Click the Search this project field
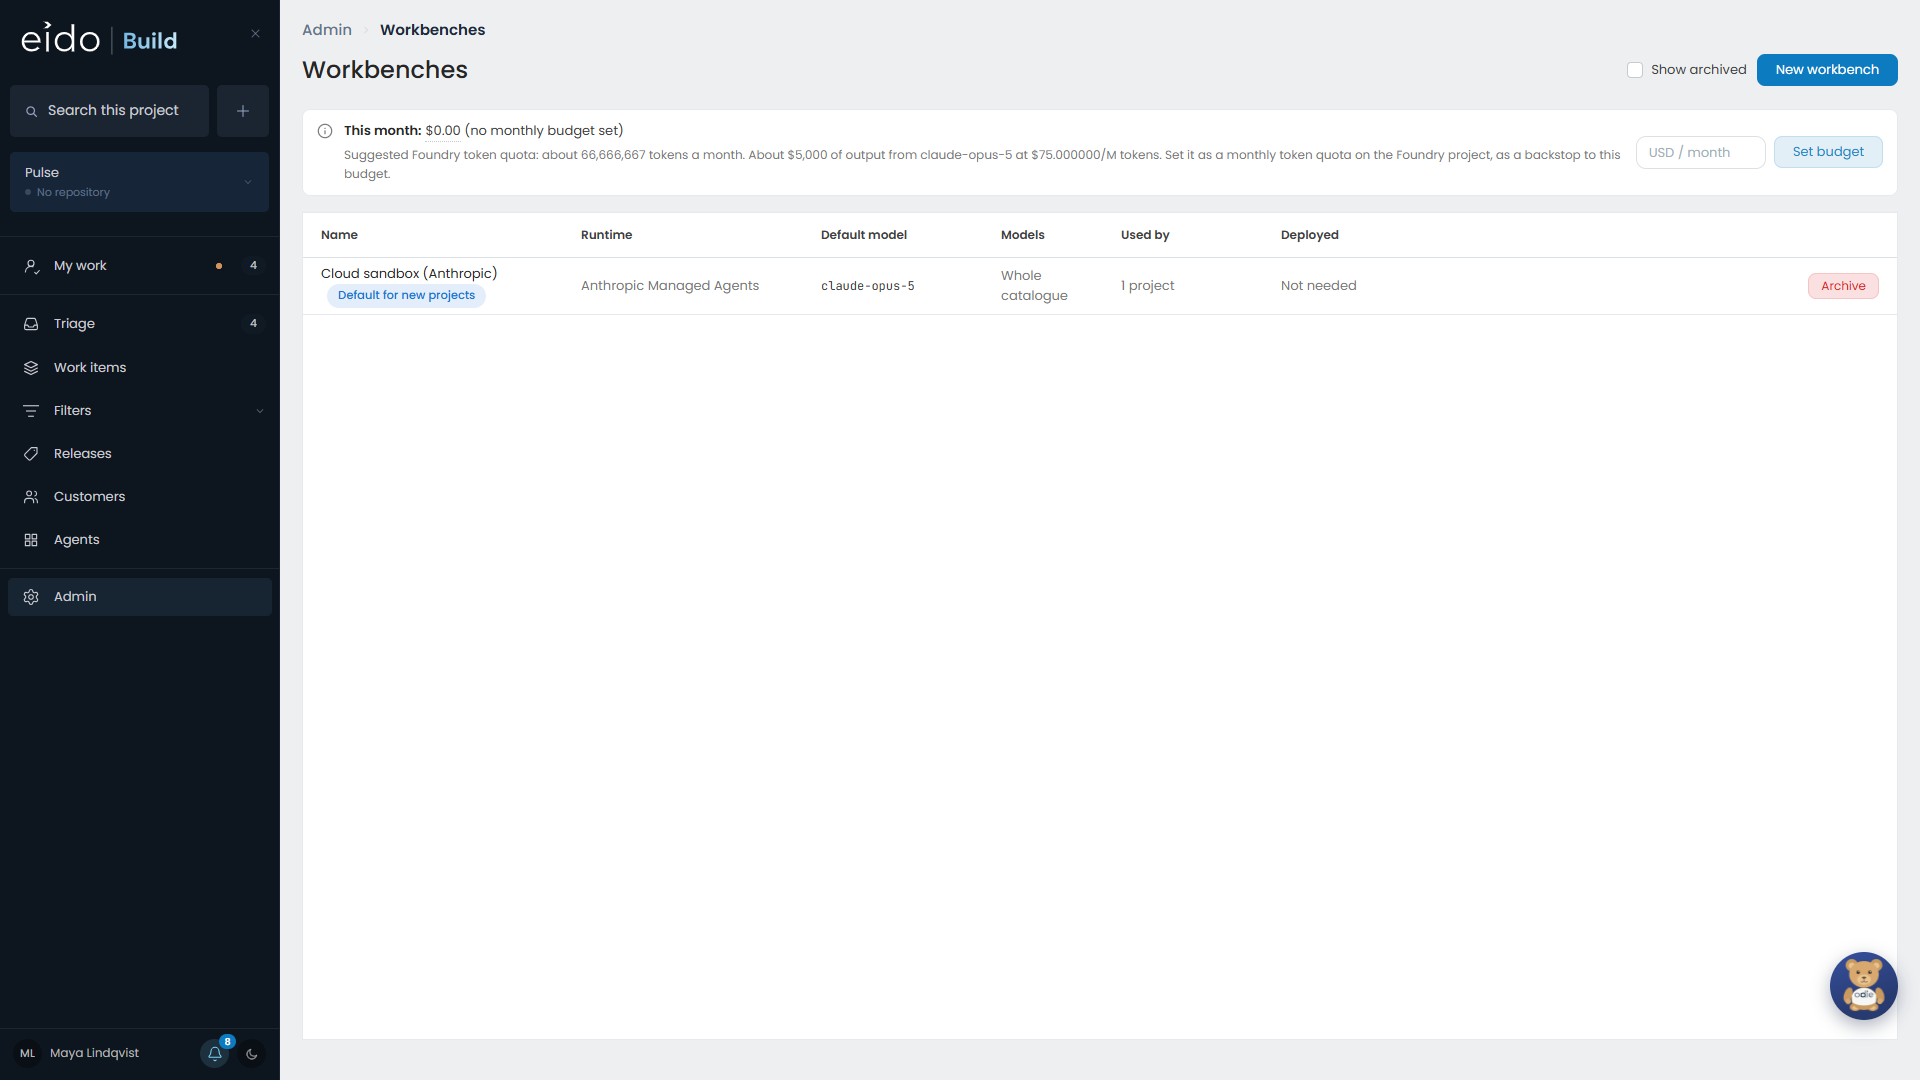Image resolution: width=1920 pixels, height=1080 pixels. 109,111
